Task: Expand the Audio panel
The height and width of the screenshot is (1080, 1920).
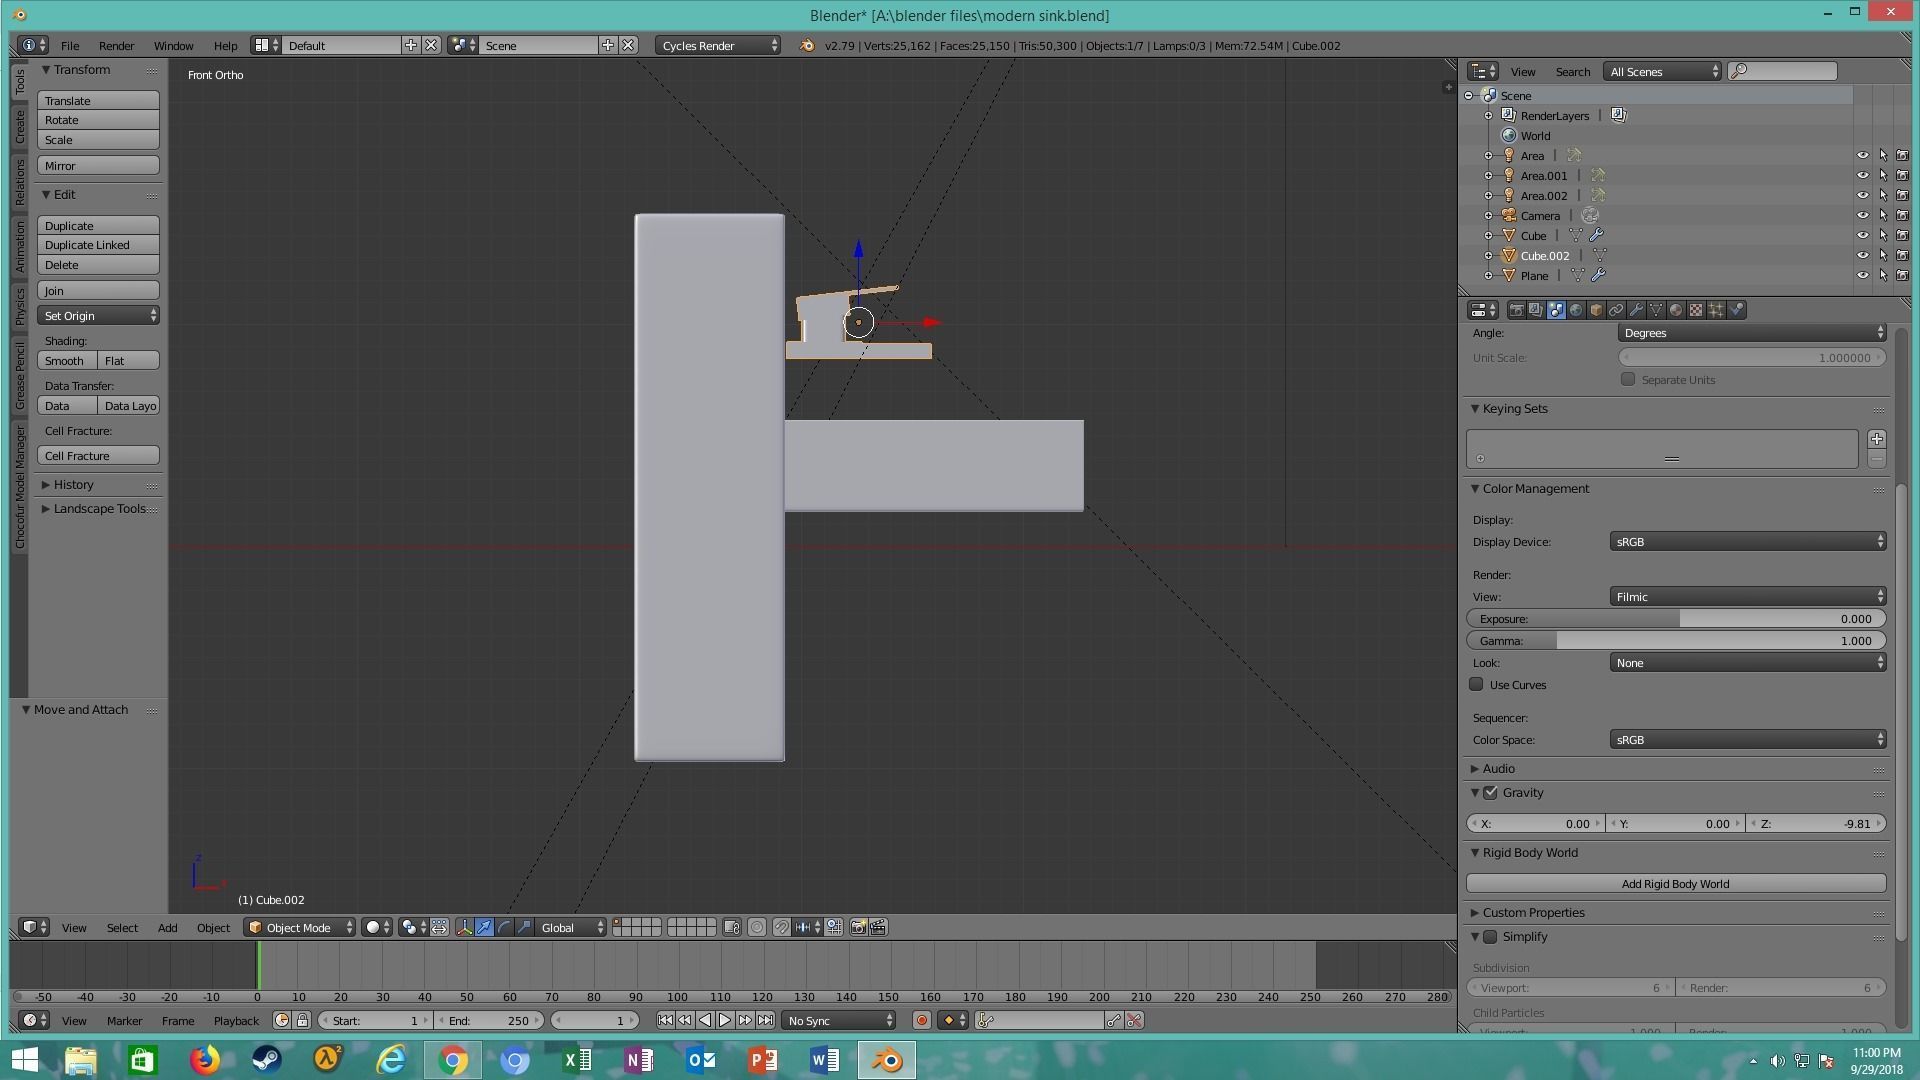Action: 1497,769
